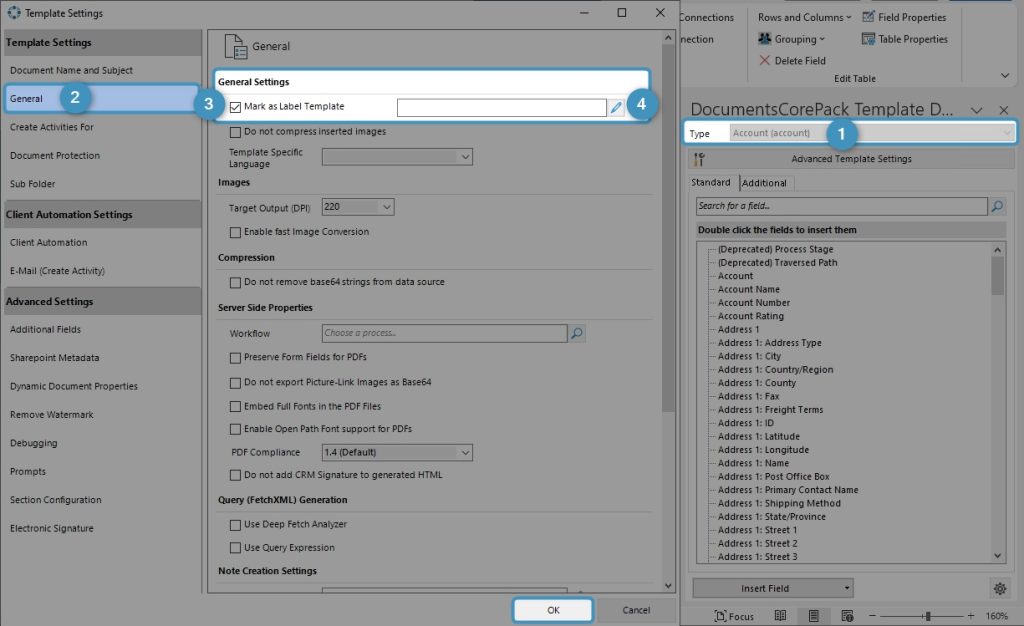The image size is (1024, 626).
Task: Open Client Automation settings
Action: [x=48, y=243]
